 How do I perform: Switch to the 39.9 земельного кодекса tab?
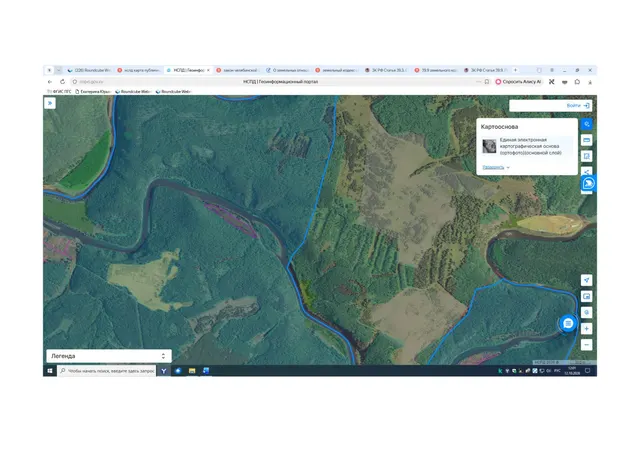click(436, 70)
